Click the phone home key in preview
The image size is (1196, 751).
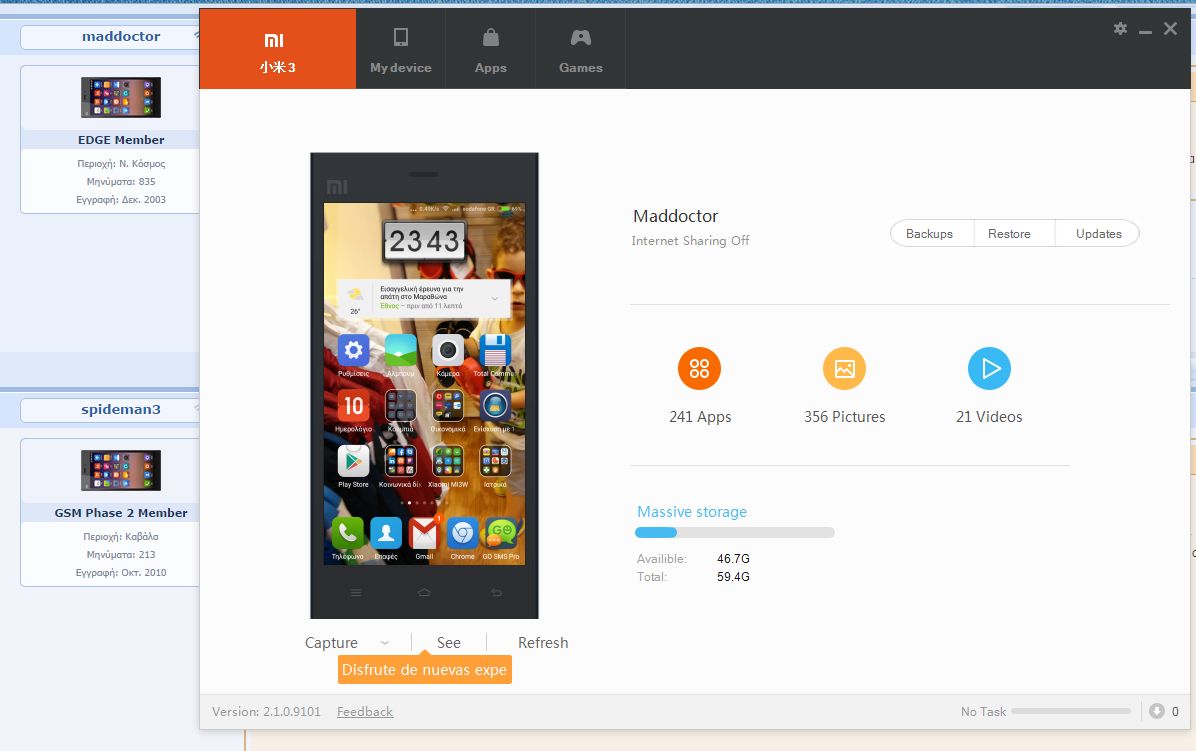coord(424,592)
